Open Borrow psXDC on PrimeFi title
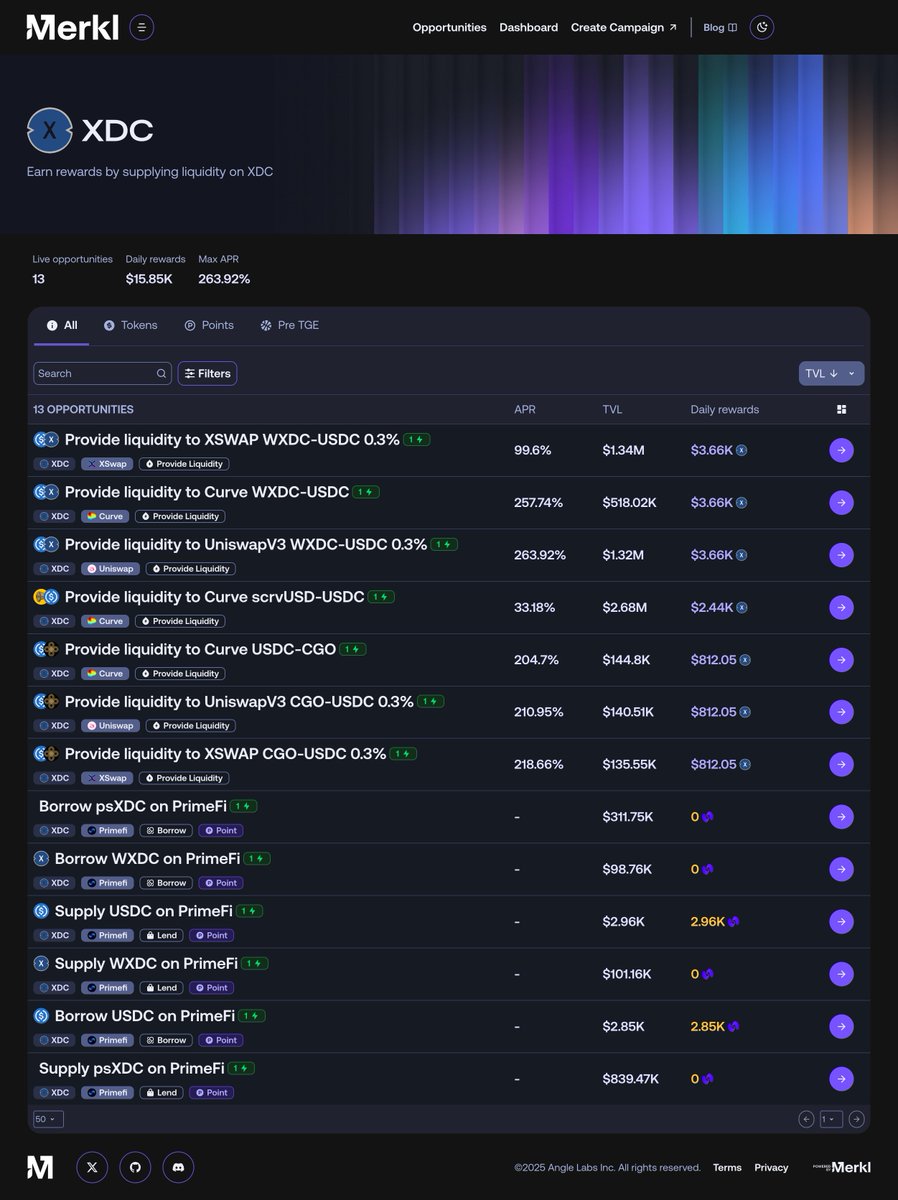Screen dimensions: 898x1200 point(133,806)
